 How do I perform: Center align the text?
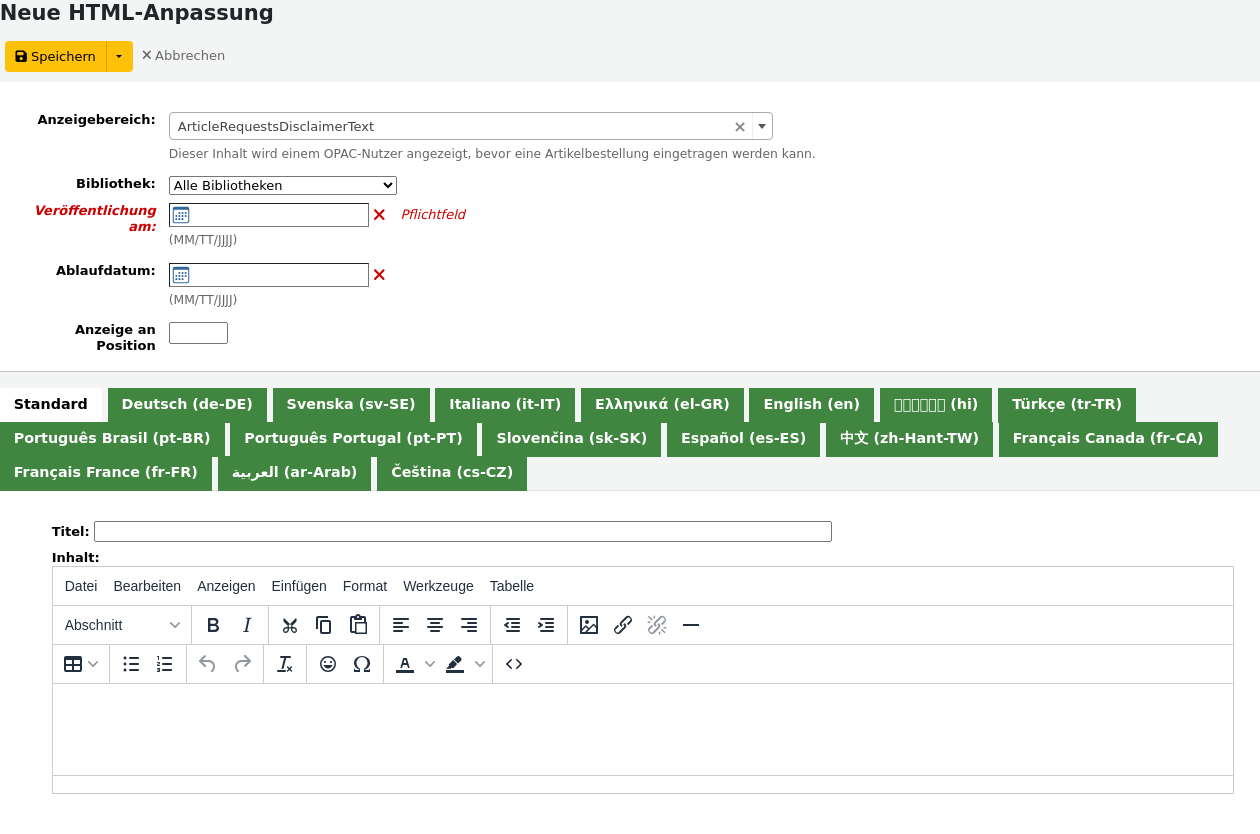click(x=435, y=625)
